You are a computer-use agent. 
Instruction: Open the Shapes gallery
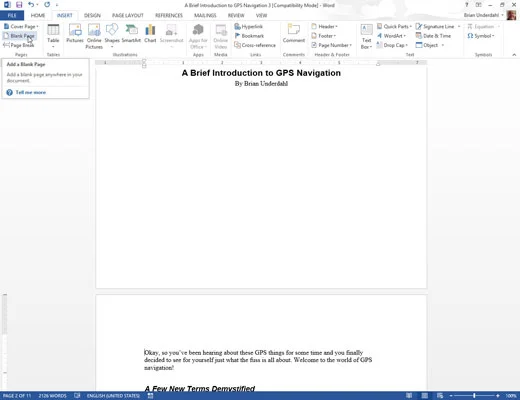coord(112,36)
